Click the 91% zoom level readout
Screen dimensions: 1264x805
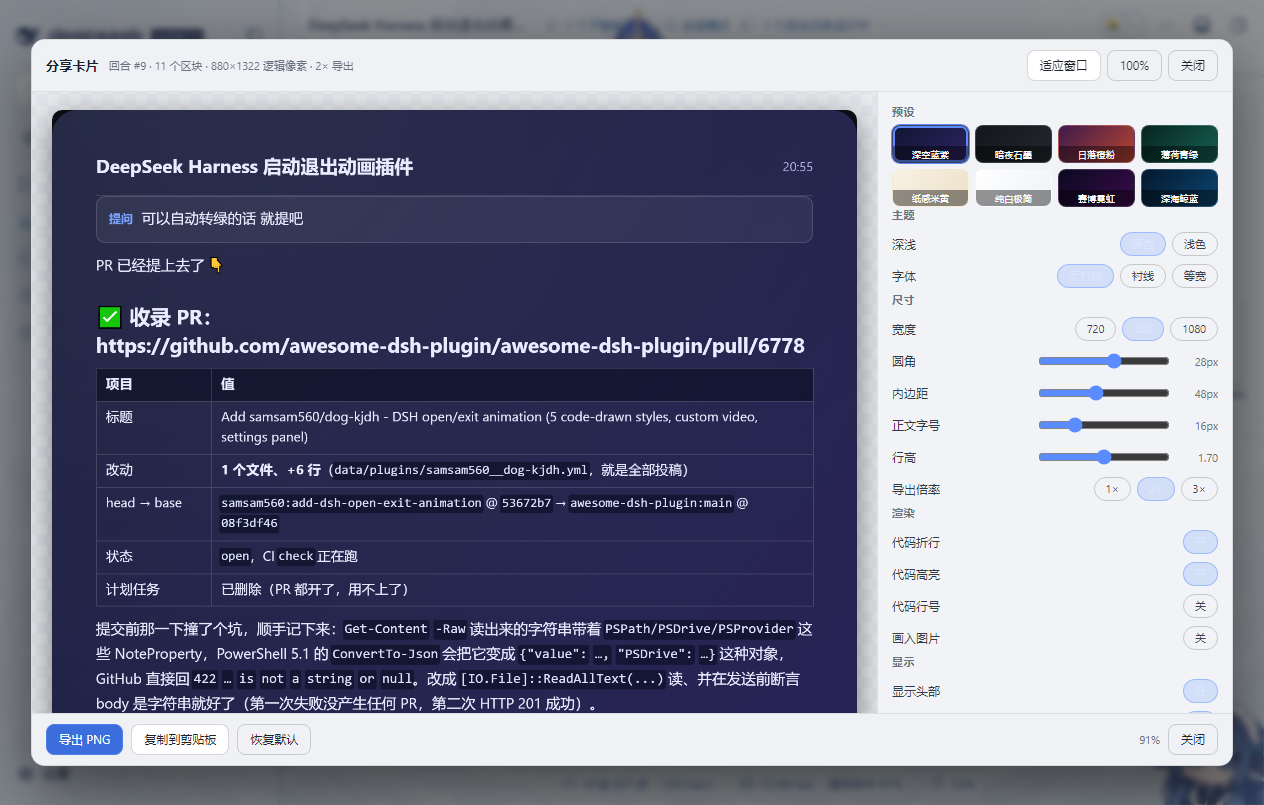click(x=1149, y=740)
